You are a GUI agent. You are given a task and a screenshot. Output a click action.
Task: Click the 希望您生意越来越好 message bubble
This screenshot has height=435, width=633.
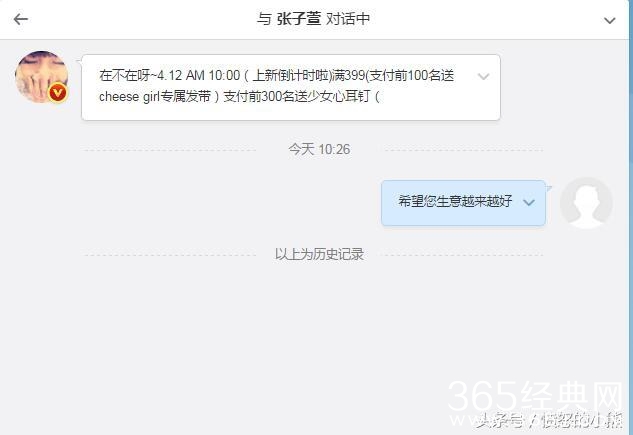[463, 203]
